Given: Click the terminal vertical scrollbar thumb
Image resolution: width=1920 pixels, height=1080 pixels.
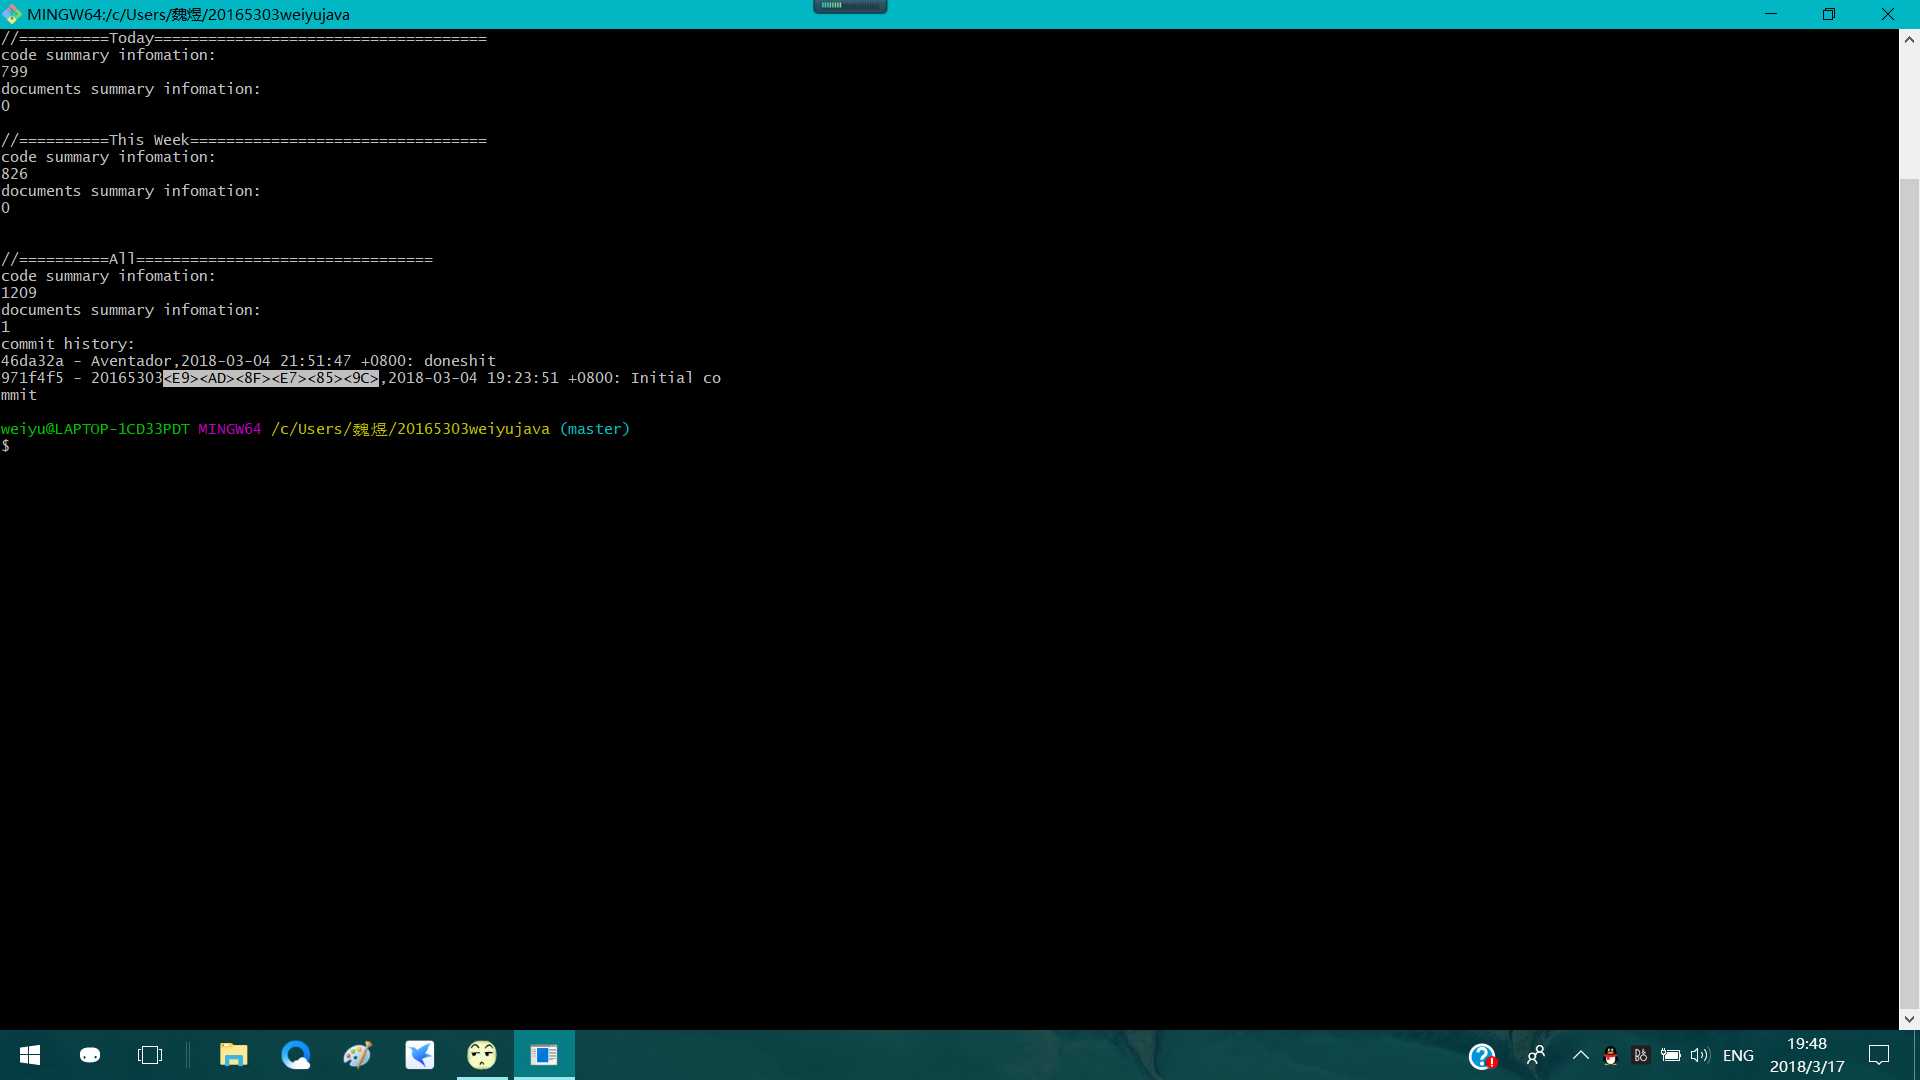Looking at the screenshot, I should pos(1909,594).
